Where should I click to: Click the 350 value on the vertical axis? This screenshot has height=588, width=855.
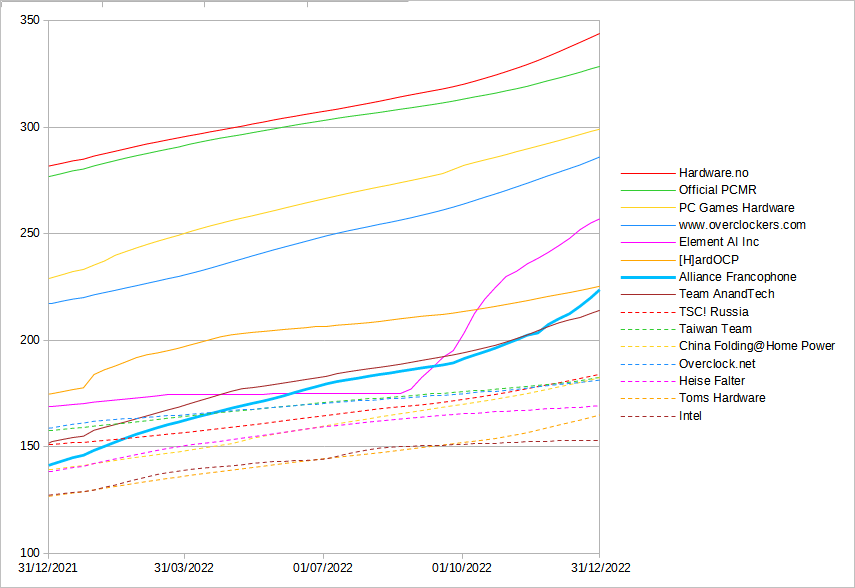[29, 21]
